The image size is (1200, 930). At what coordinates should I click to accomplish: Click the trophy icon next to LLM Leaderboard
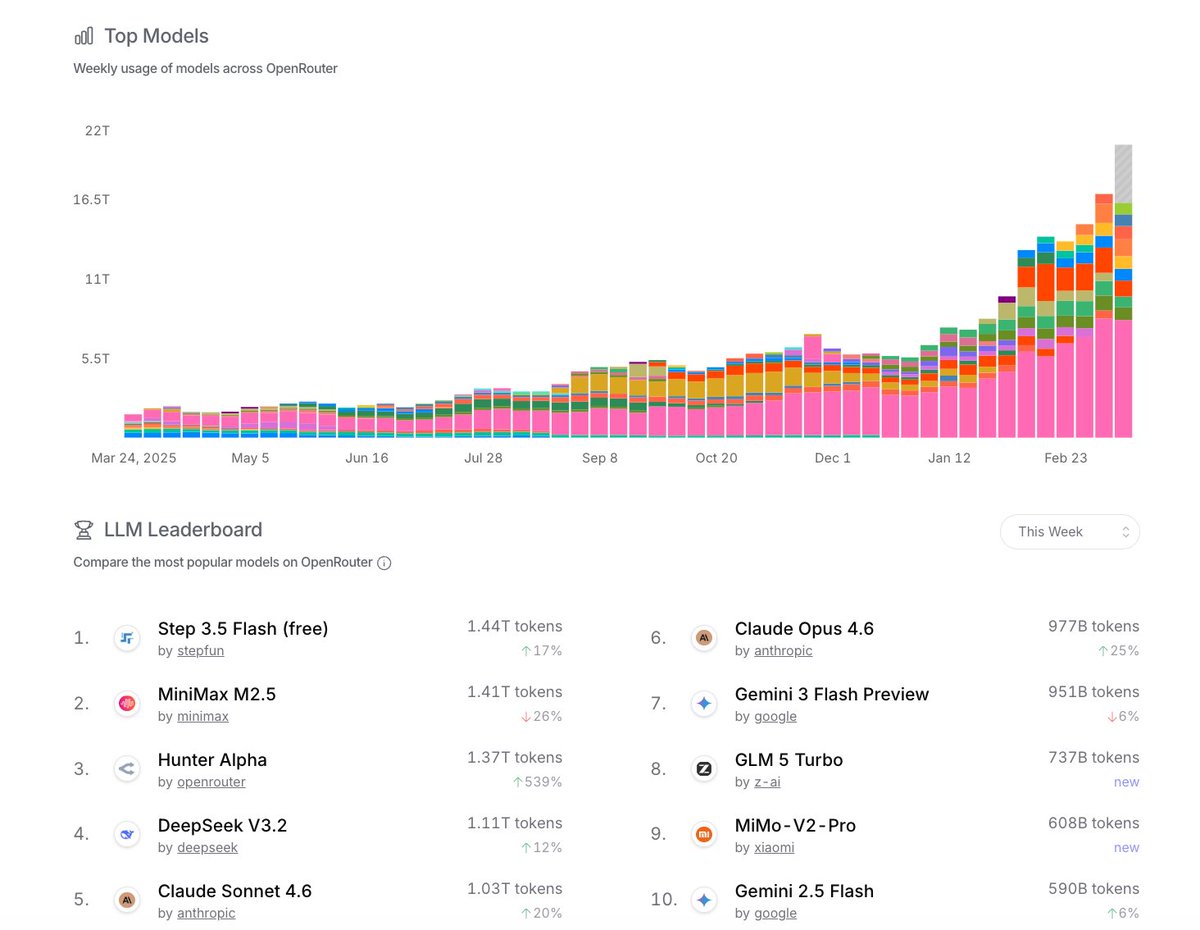click(x=84, y=530)
